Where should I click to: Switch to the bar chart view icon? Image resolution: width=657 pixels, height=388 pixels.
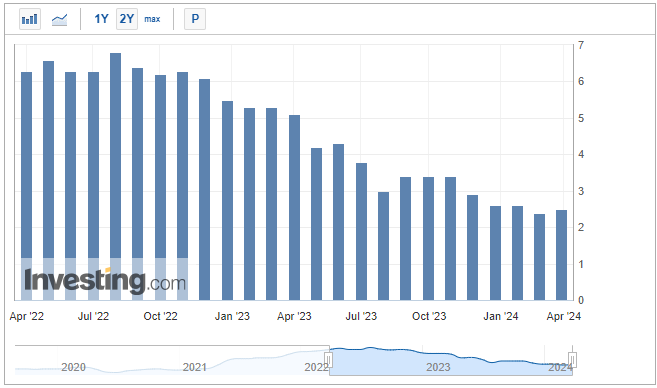pyautogui.click(x=30, y=19)
